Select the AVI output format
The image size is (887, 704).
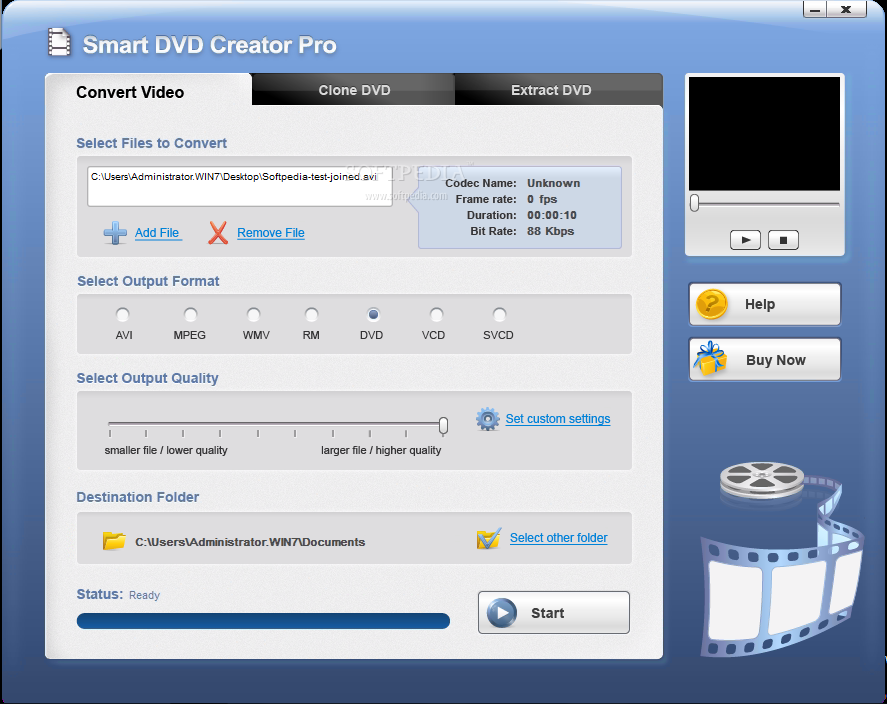tap(122, 314)
